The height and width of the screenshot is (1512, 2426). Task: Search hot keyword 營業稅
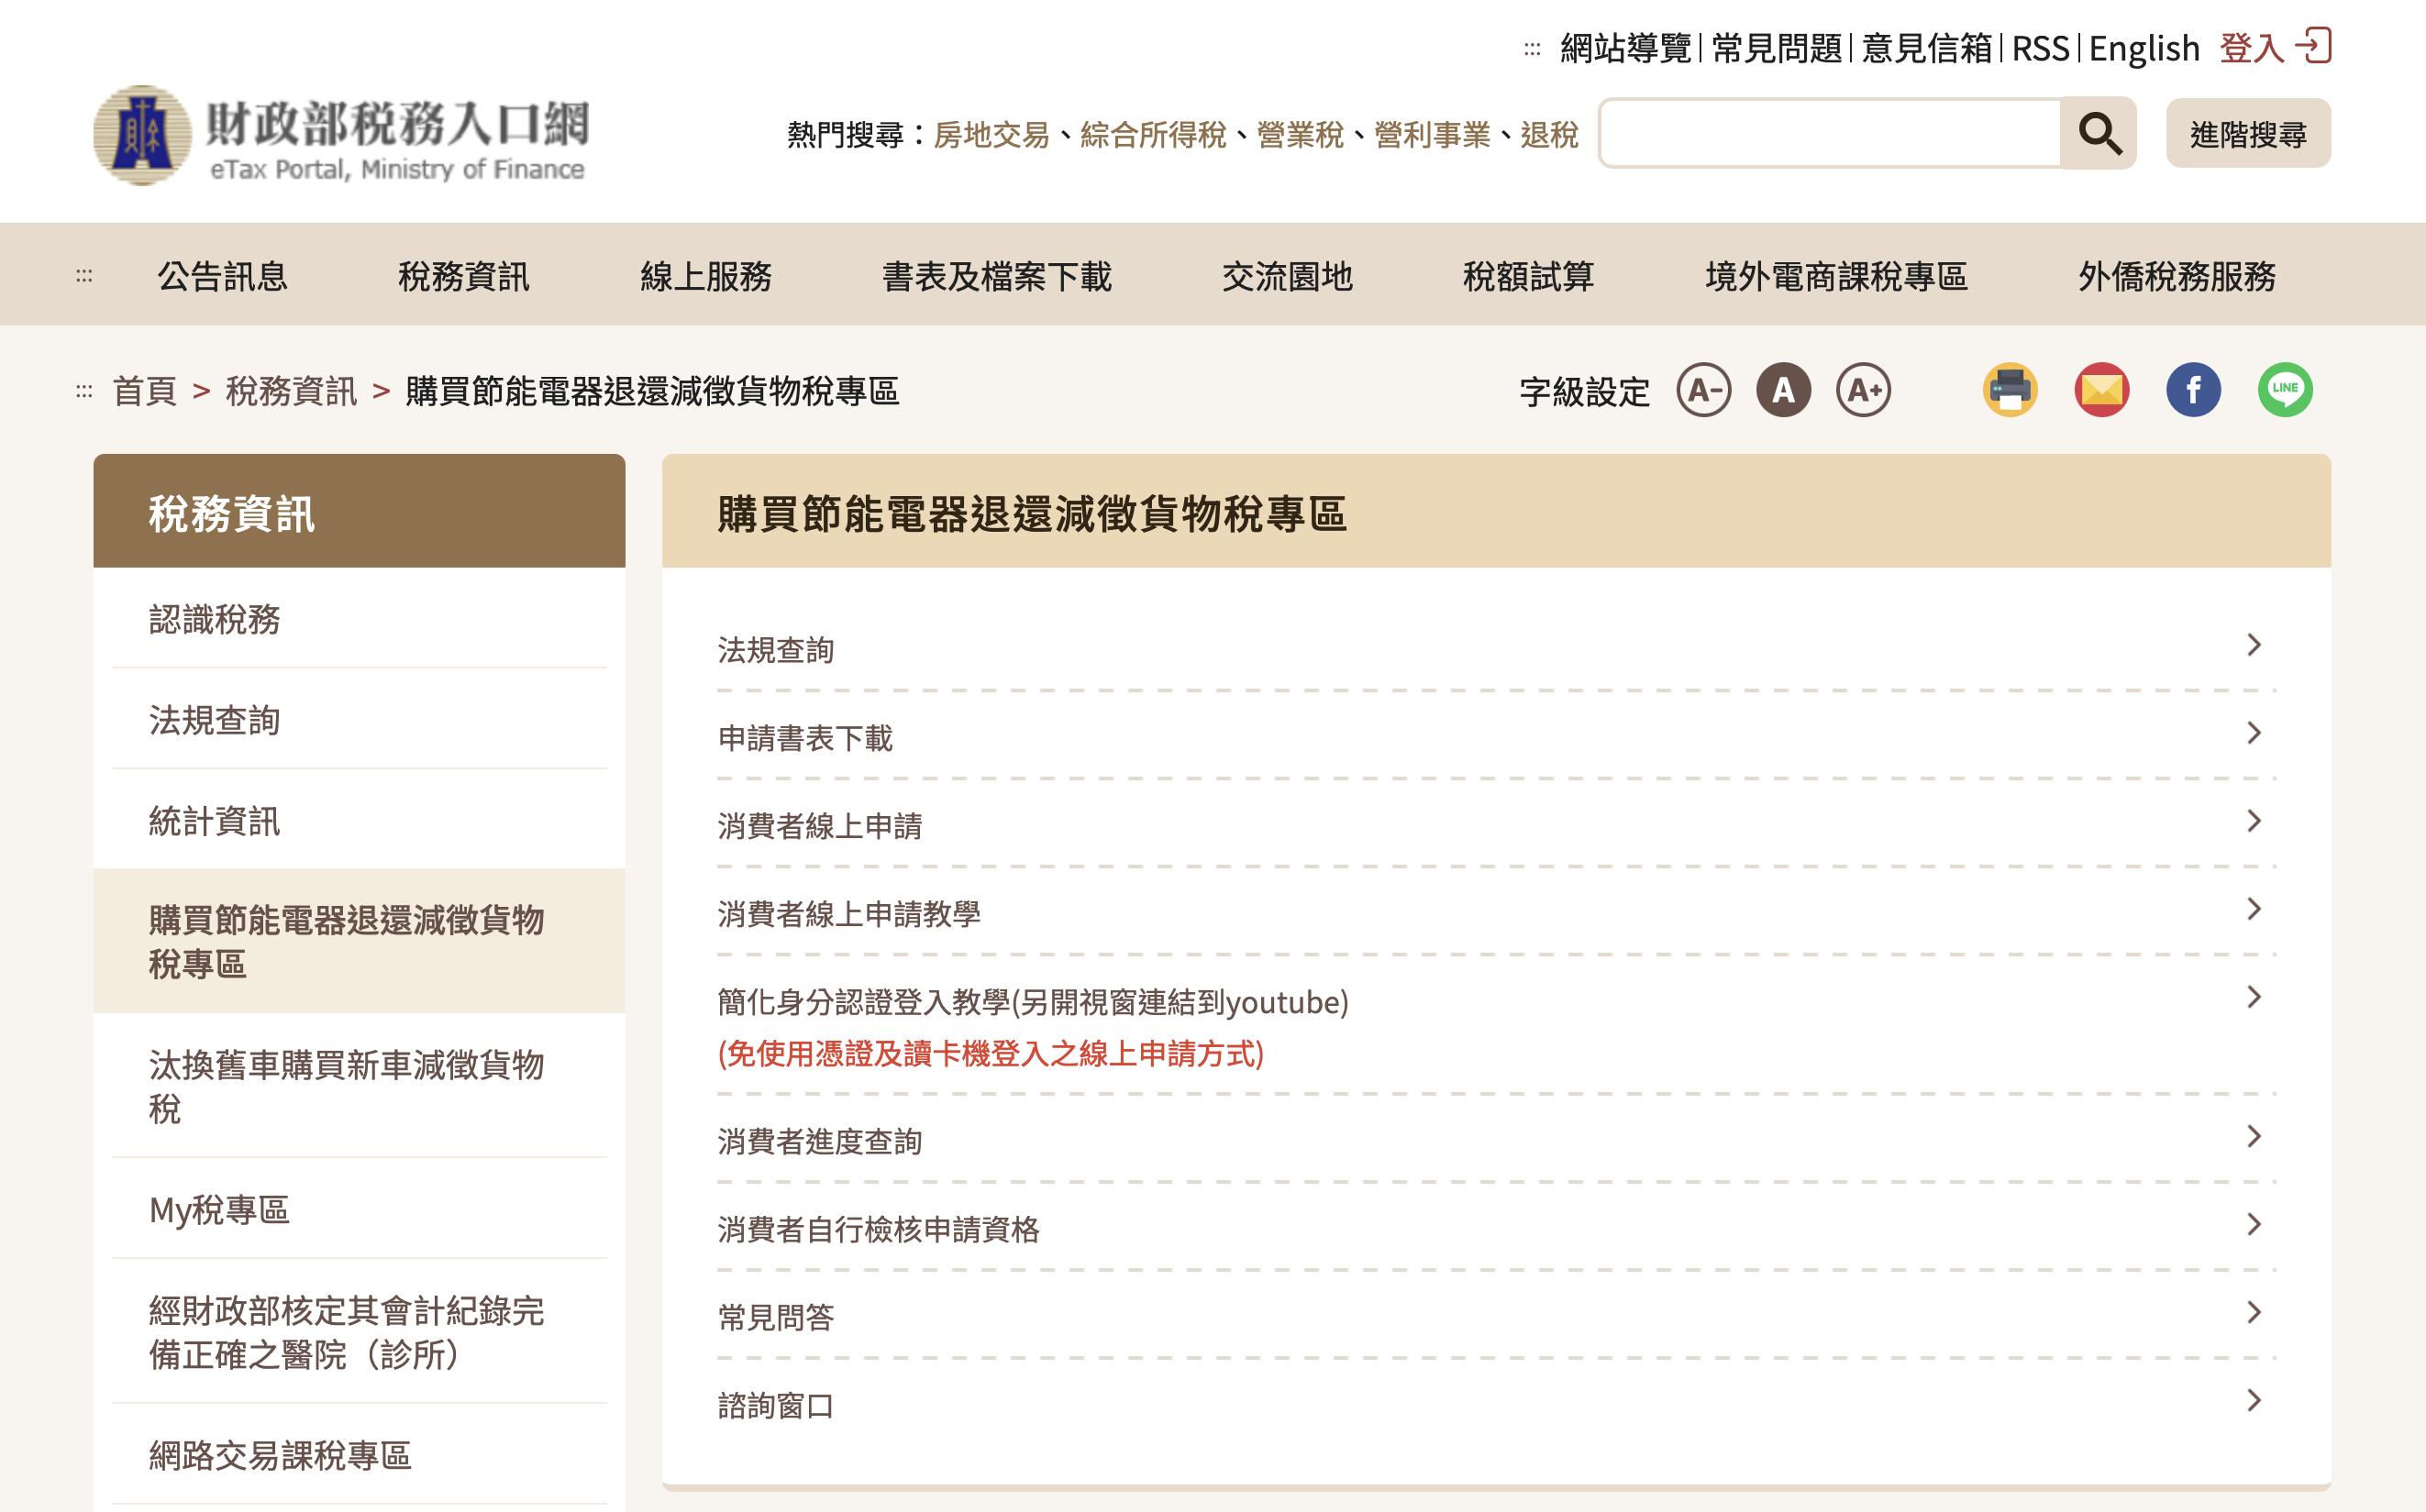pyautogui.click(x=1300, y=134)
